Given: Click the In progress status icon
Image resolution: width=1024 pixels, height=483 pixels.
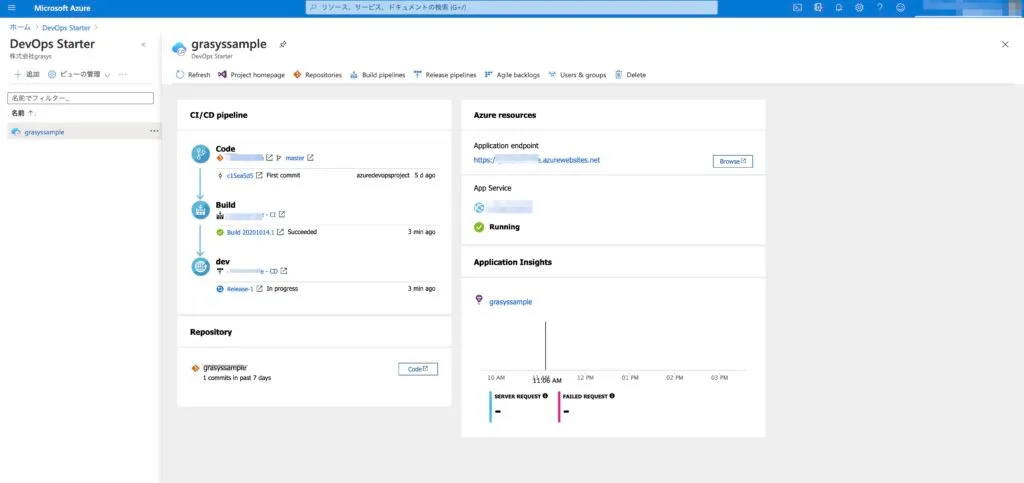Looking at the screenshot, I should 220,288.
